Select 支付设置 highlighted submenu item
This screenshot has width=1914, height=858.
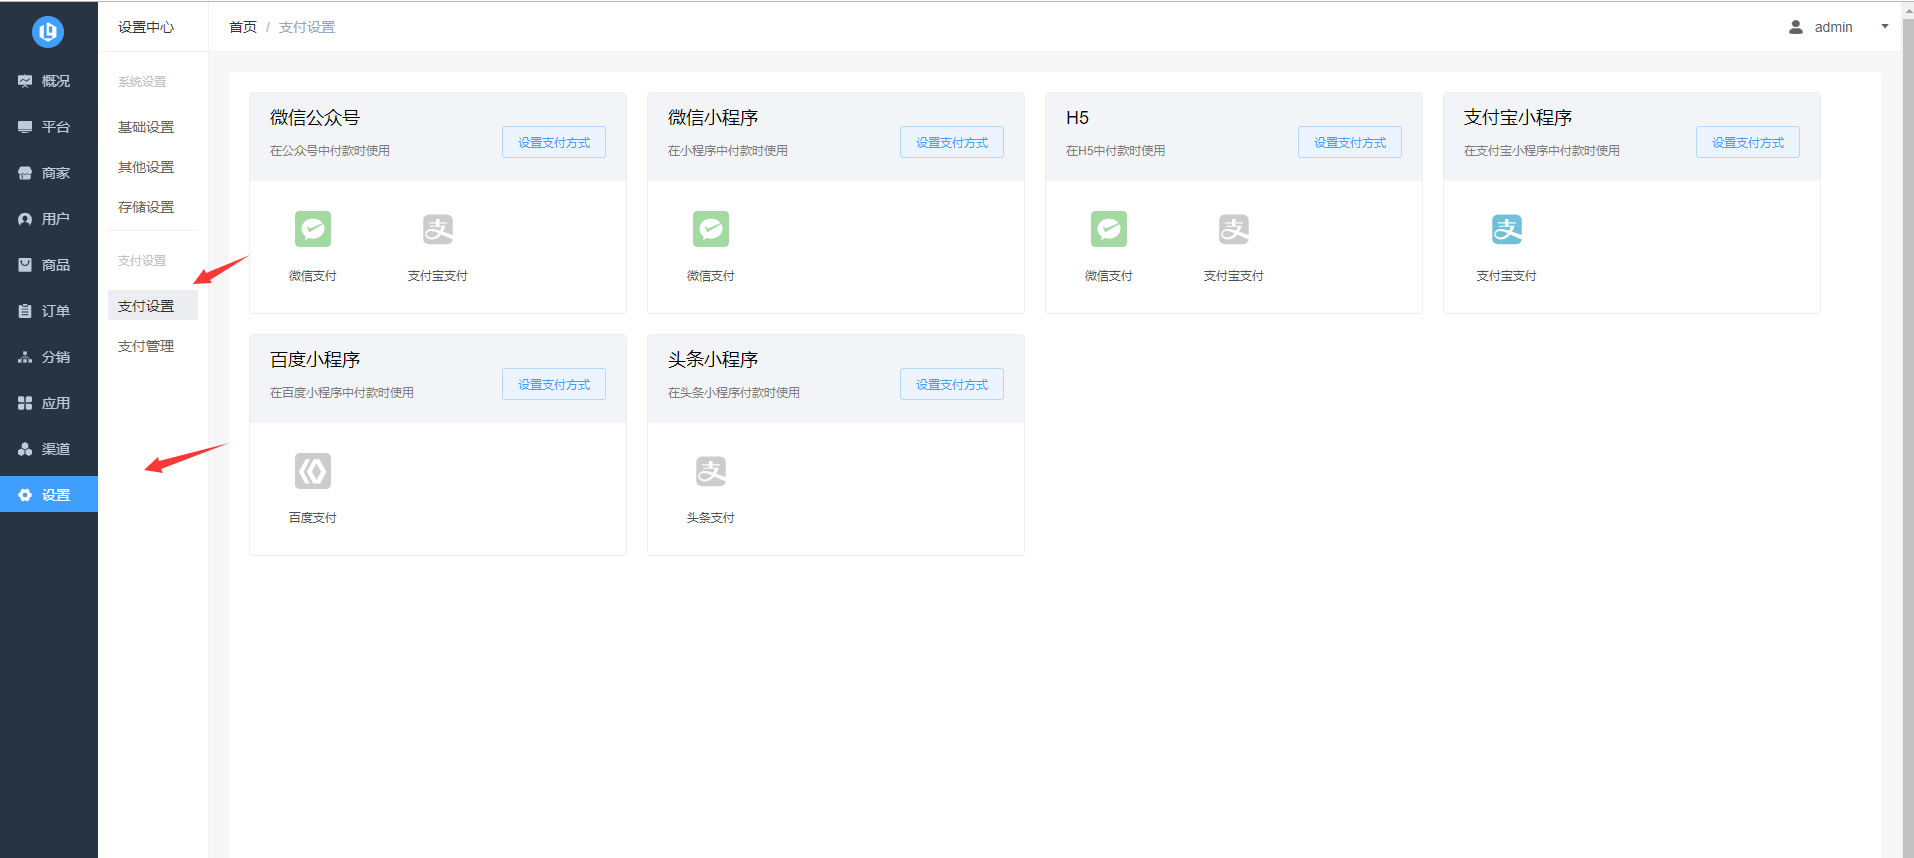(152, 306)
